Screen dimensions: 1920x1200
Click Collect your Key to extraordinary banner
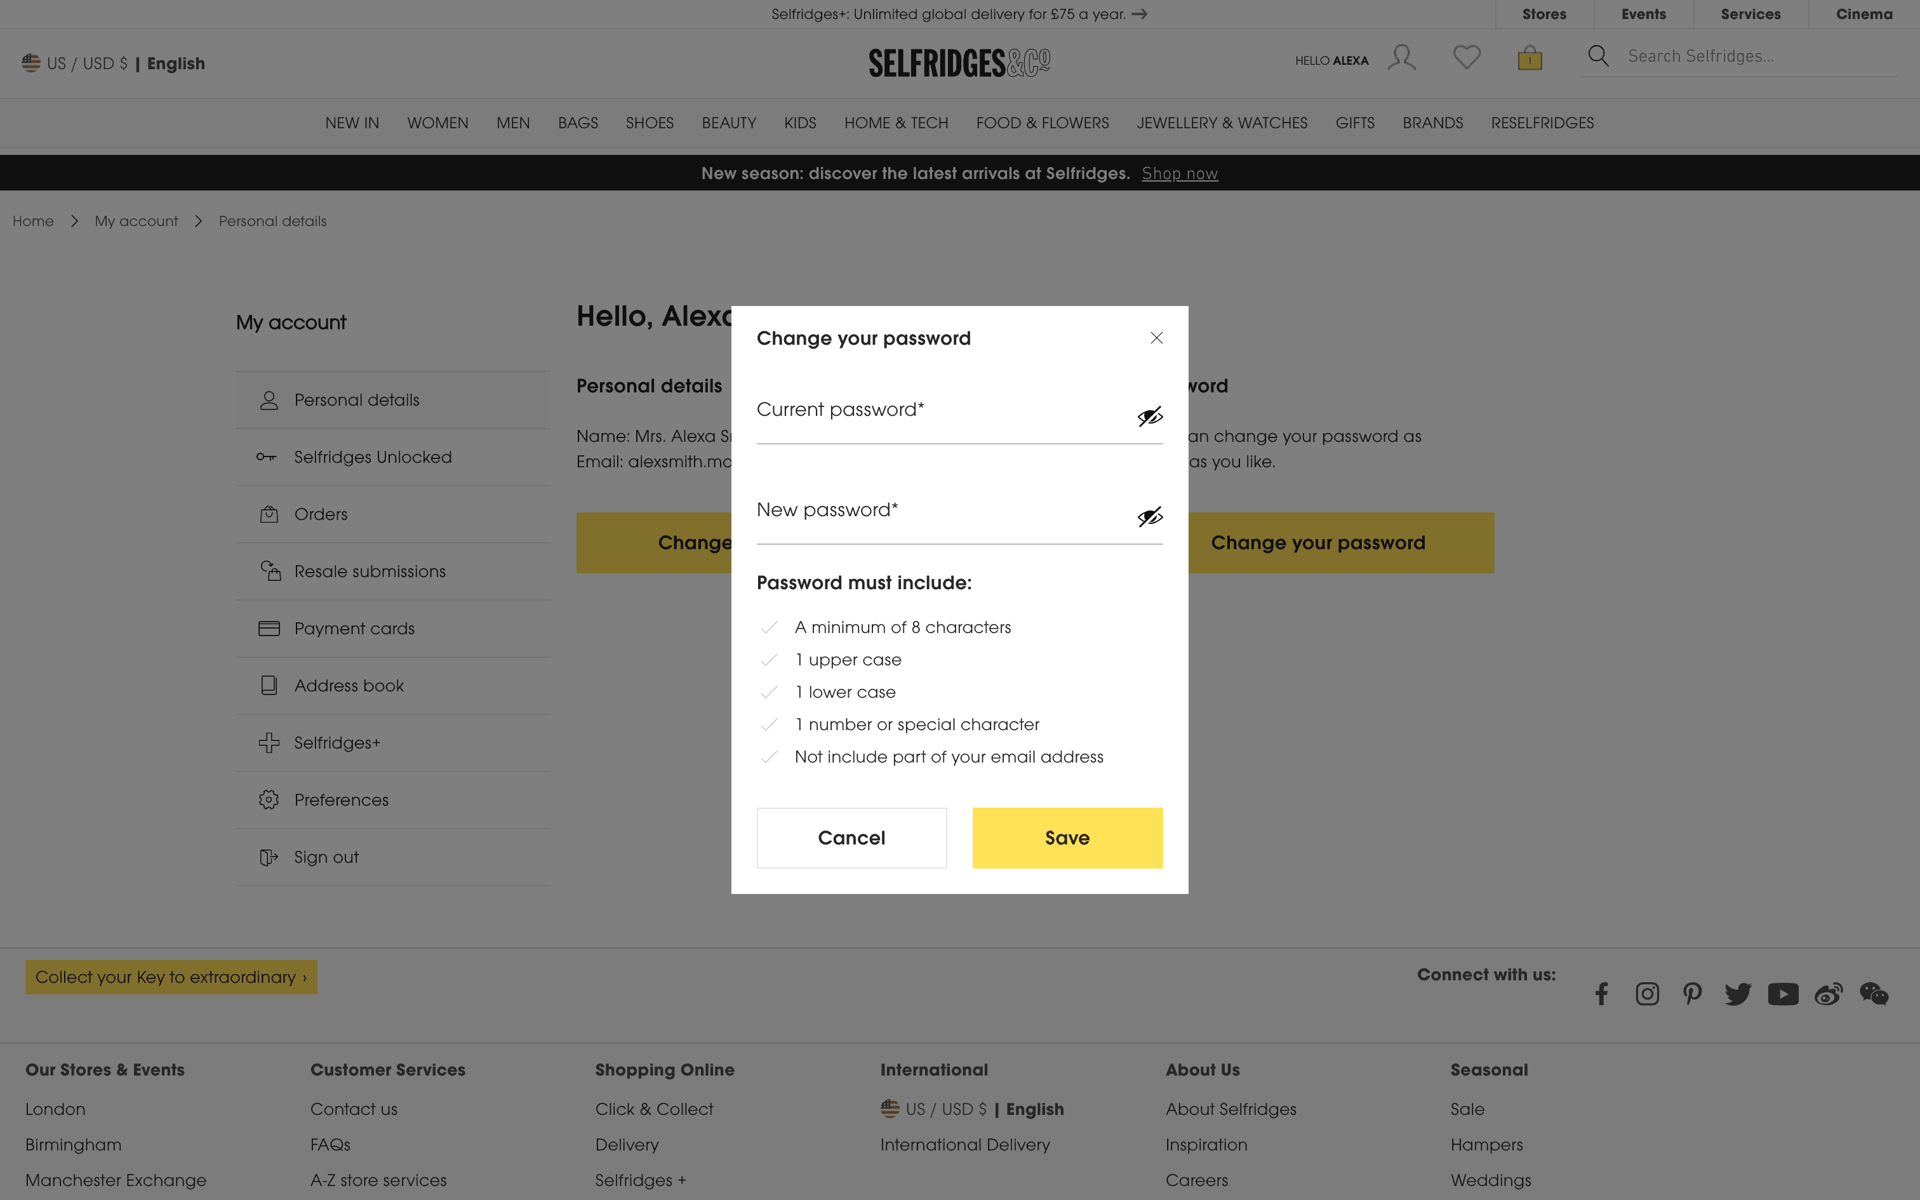pyautogui.click(x=171, y=977)
